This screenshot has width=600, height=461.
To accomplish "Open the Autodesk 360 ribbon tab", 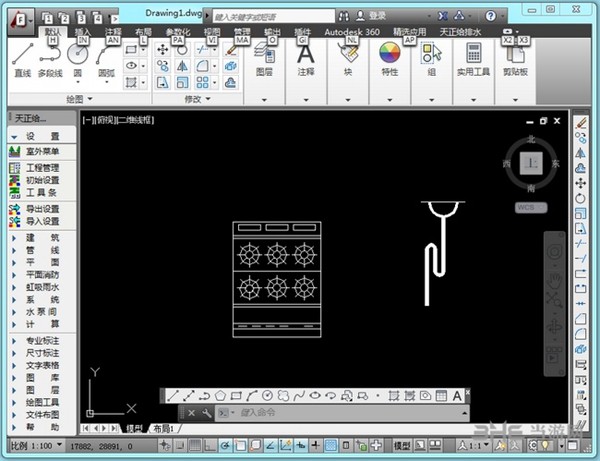I will [x=351, y=32].
